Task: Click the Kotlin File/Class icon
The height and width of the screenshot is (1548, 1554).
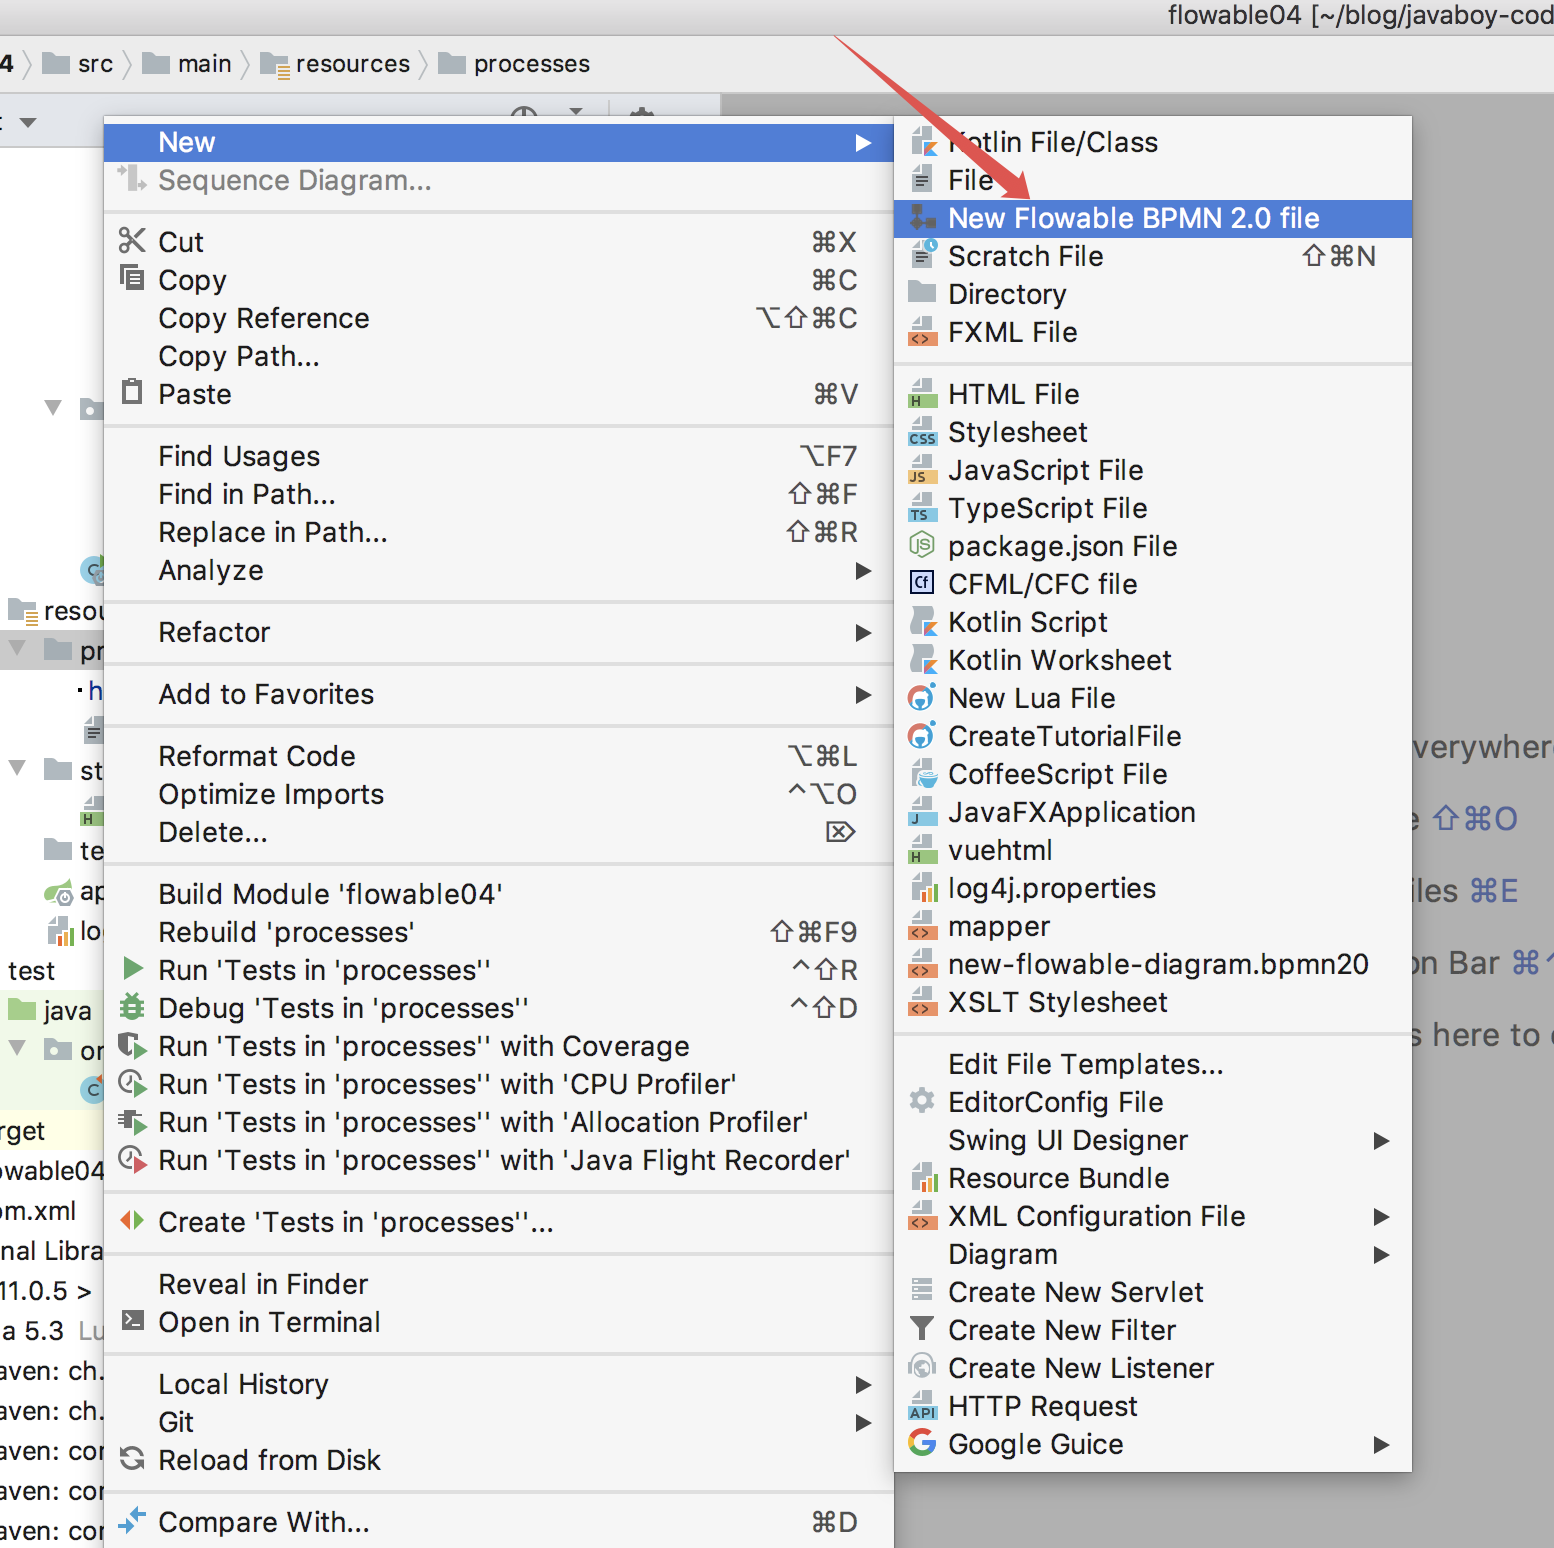Action: pos(922,142)
